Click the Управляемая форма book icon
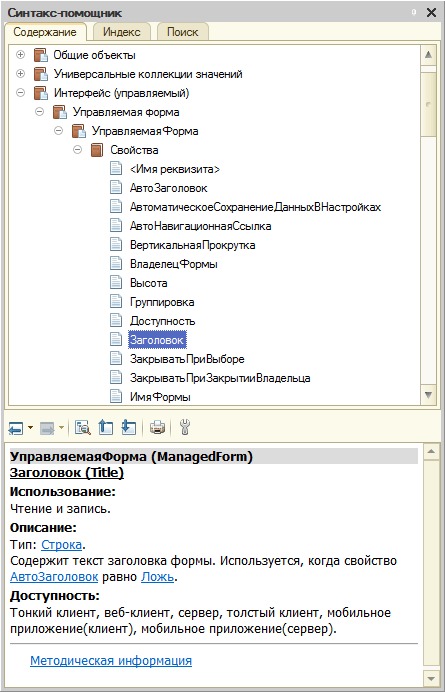 click(x=59, y=112)
